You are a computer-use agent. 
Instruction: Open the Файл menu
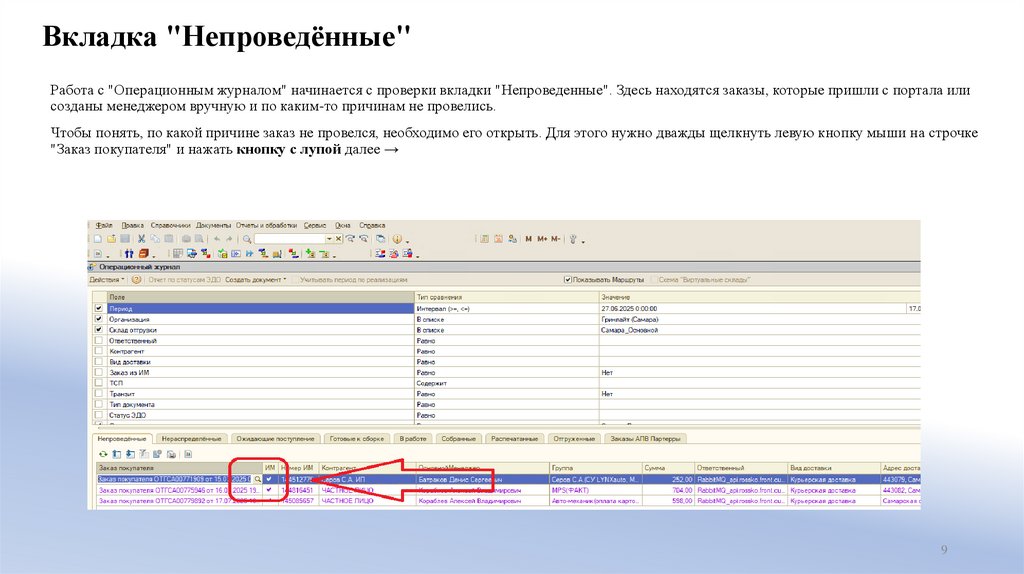pos(103,225)
